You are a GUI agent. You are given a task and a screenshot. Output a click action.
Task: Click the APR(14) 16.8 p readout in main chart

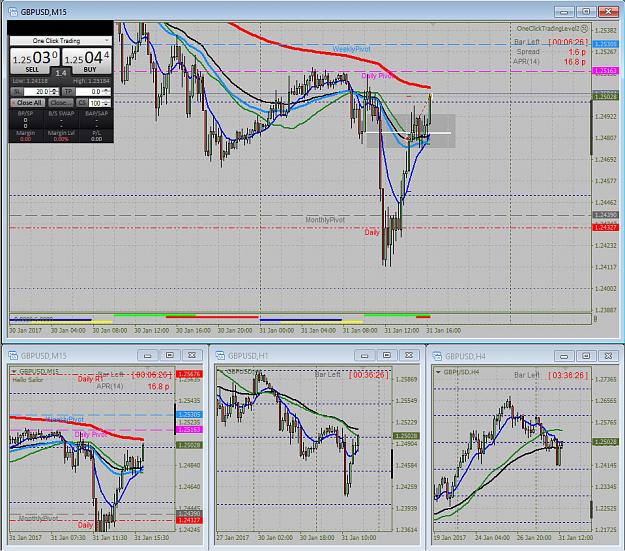pyautogui.click(x=549, y=62)
